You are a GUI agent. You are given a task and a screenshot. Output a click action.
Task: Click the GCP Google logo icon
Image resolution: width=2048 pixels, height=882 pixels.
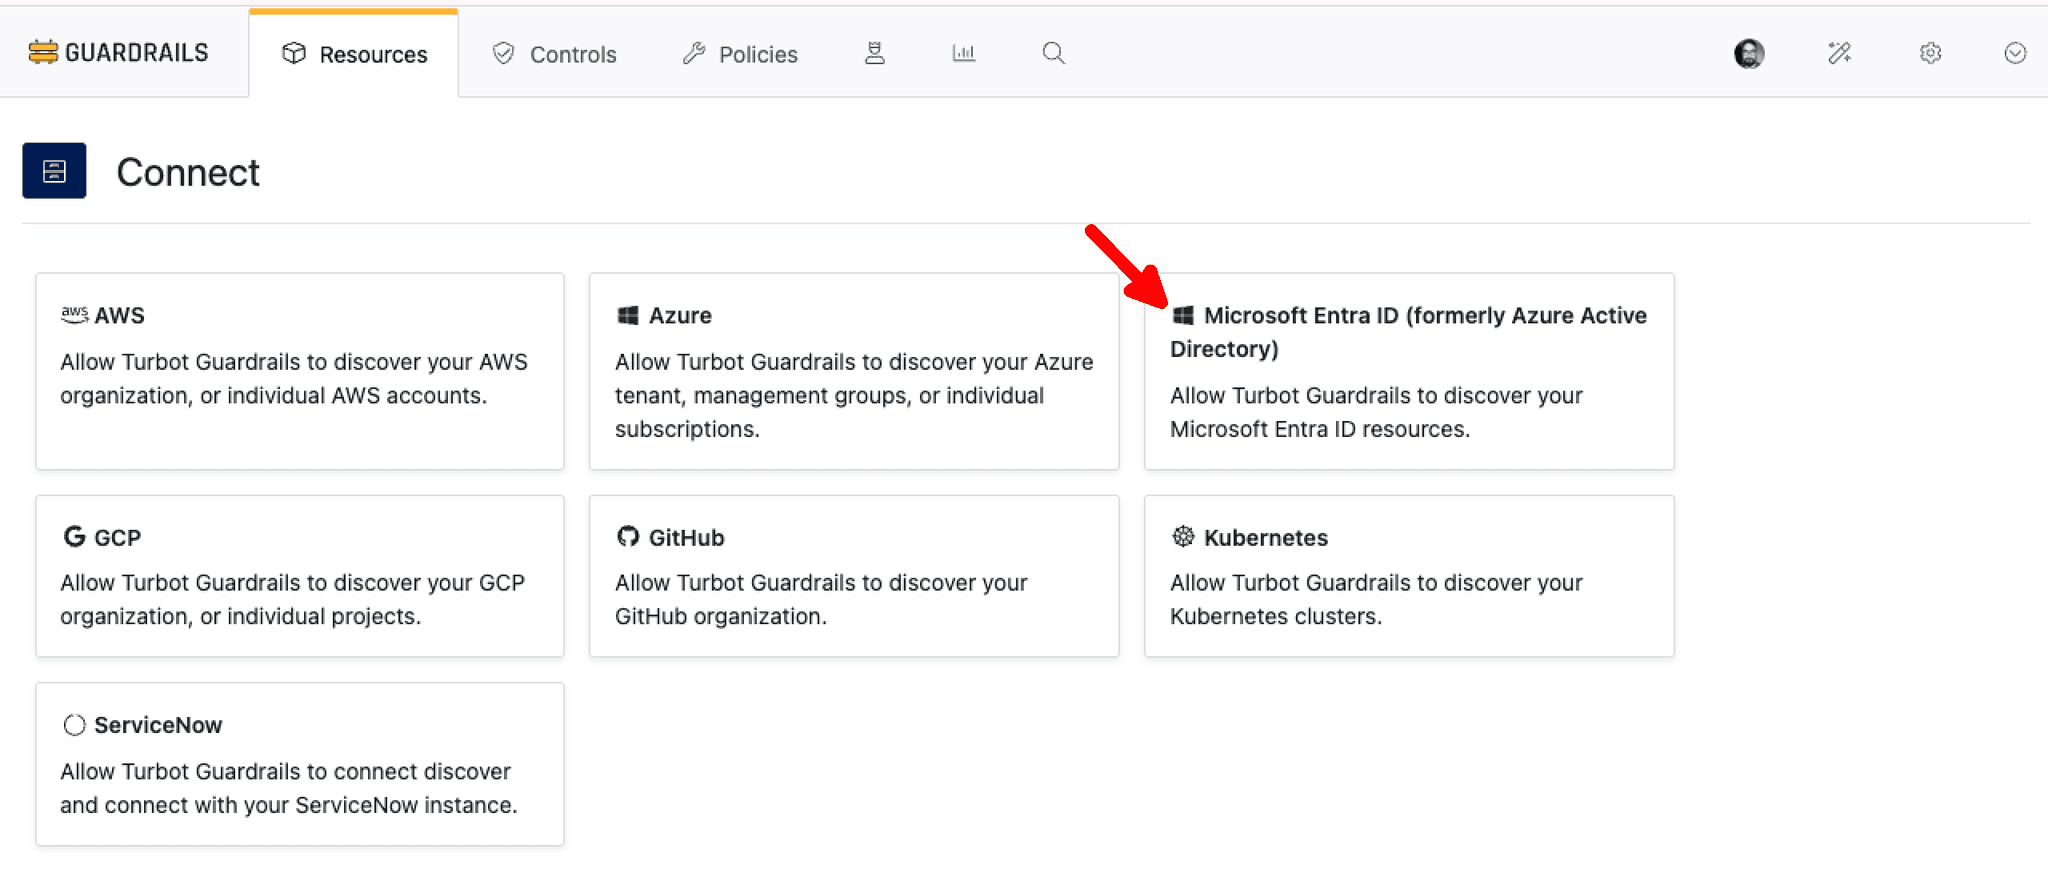tap(74, 537)
